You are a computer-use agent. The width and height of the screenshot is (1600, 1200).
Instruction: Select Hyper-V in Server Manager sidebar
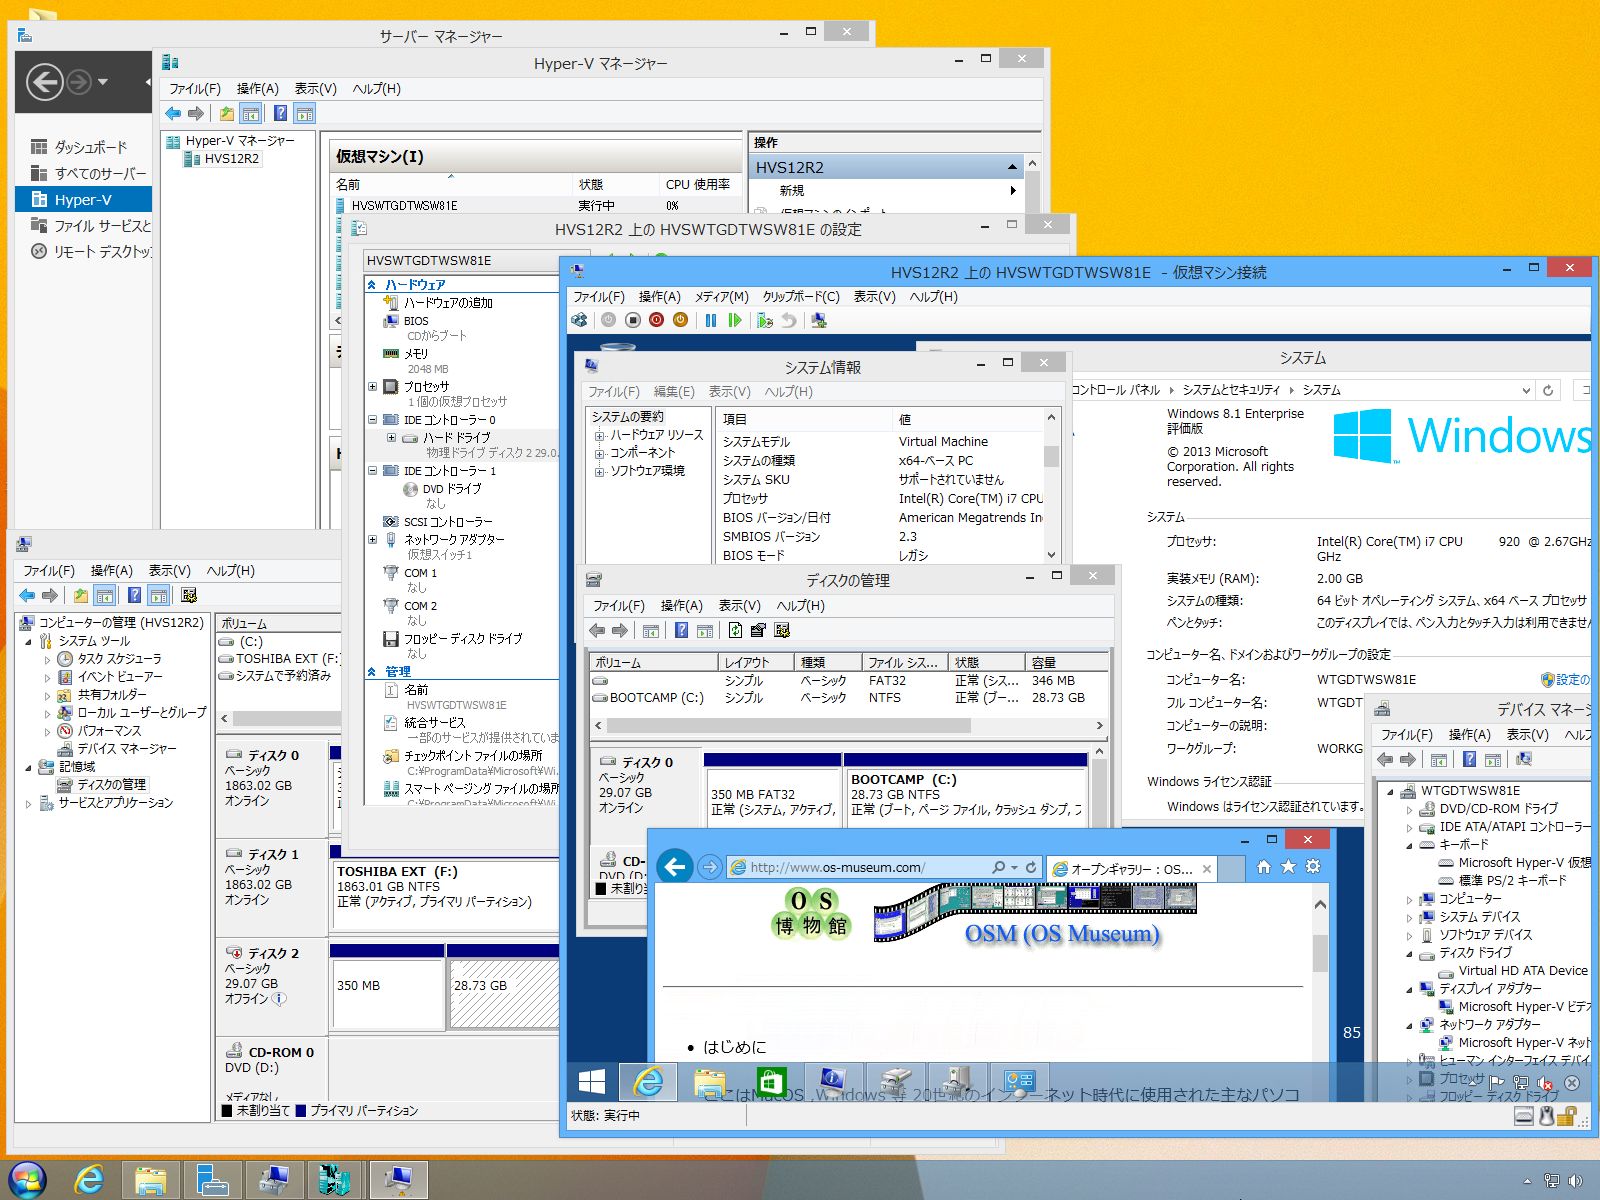(83, 200)
